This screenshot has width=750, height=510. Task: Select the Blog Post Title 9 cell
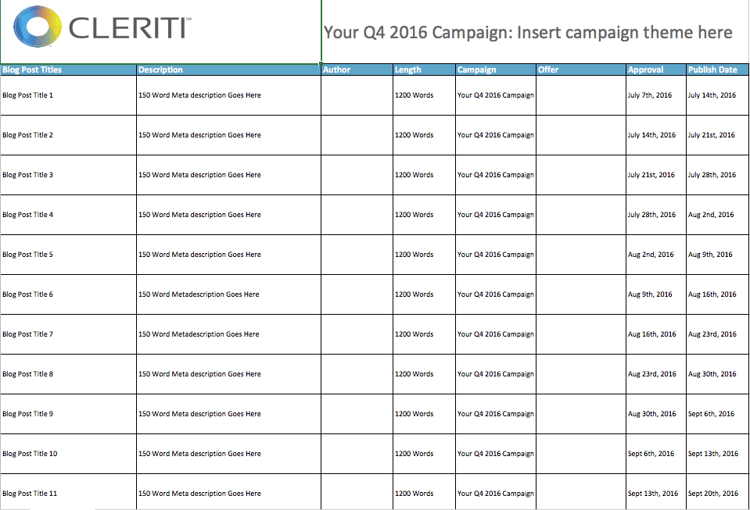click(68, 414)
